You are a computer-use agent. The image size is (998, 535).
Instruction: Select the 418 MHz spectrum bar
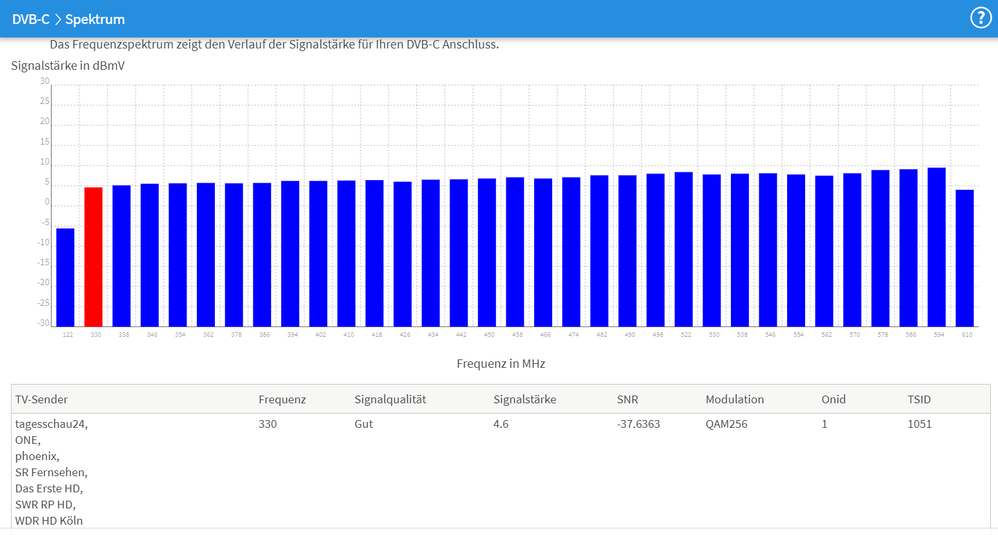tap(374, 253)
